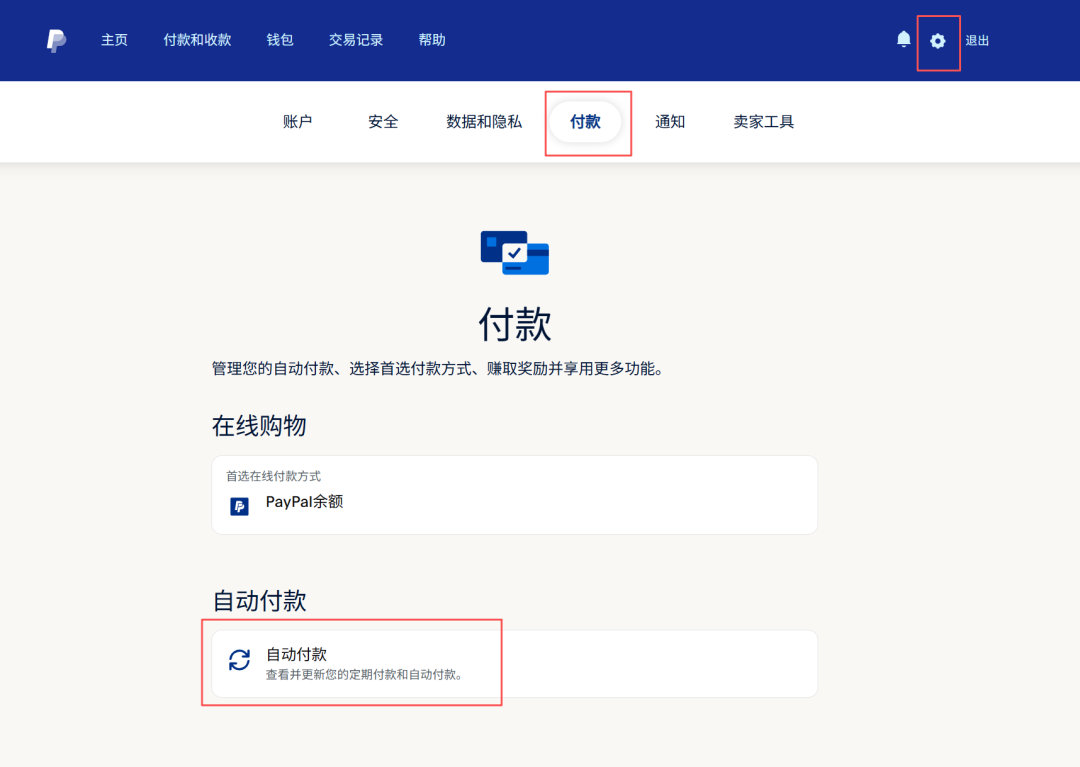The height and width of the screenshot is (767, 1080).
Task: Select 付款和收款 in the top navigation
Action: point(196,40)
